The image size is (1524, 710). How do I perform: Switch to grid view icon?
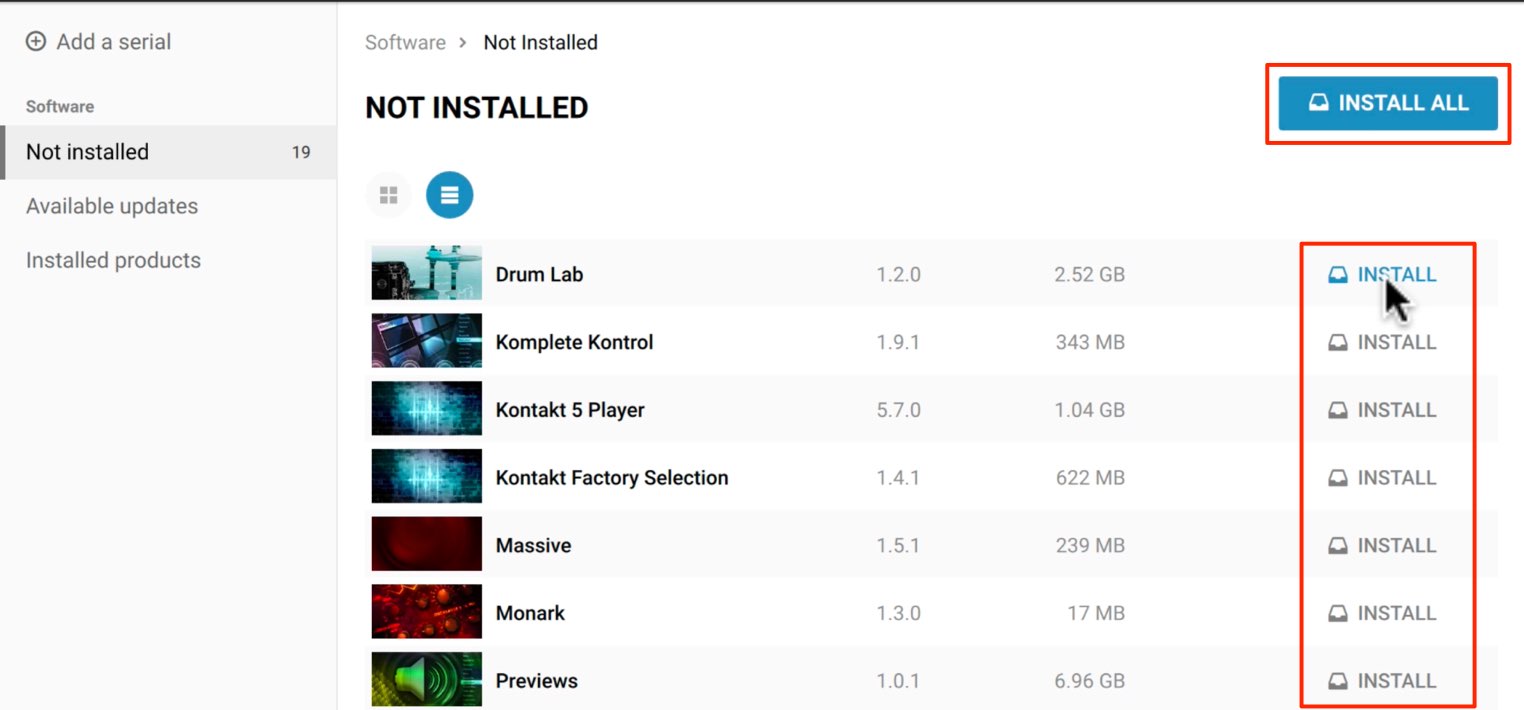pos(389,195)
